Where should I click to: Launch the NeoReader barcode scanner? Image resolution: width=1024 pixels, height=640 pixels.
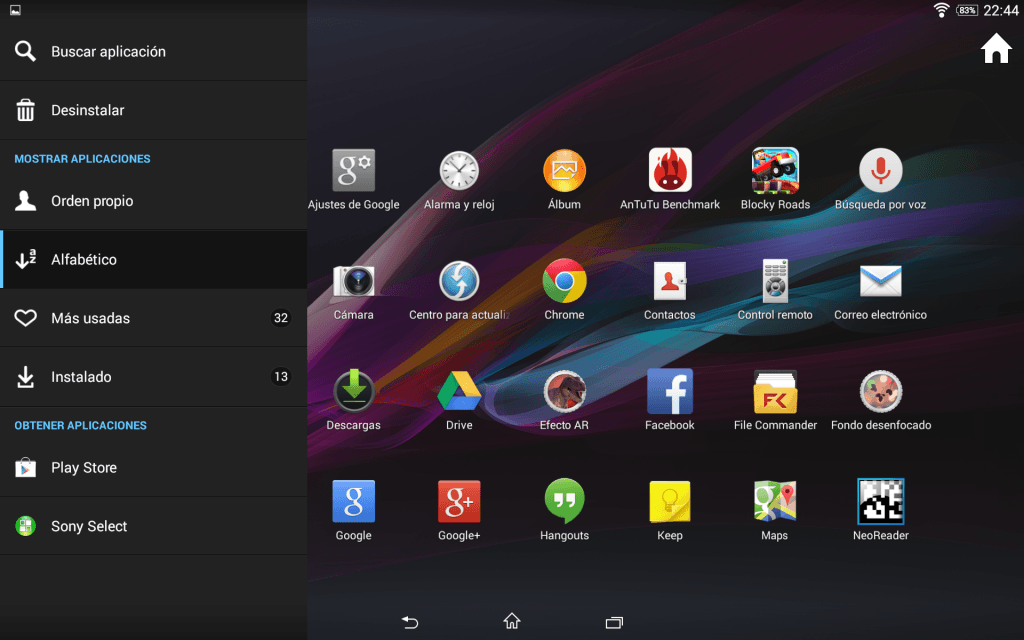click(x=880, y=502)
